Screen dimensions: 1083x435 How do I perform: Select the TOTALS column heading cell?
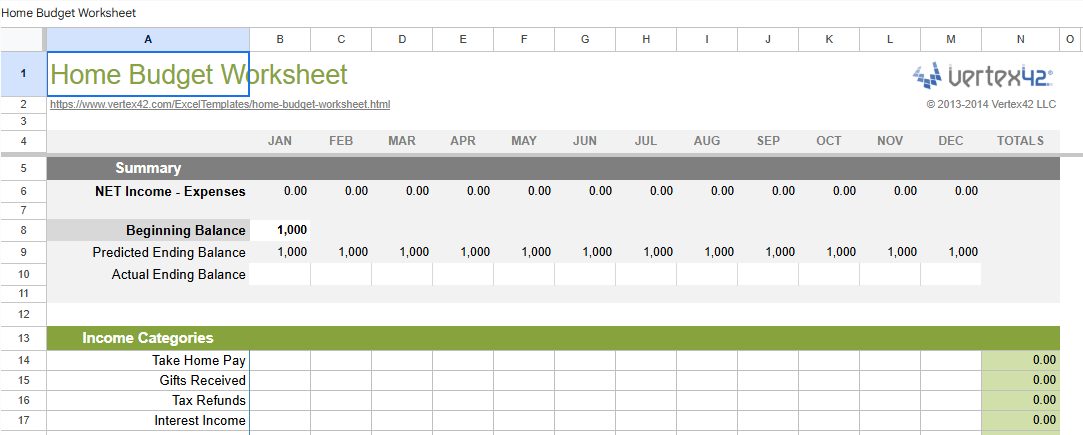1020,141
